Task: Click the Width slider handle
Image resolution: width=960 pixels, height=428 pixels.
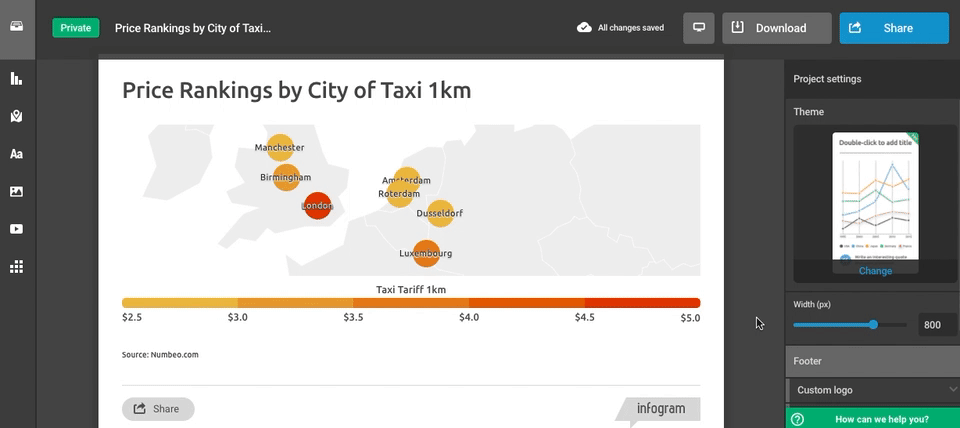Action: point(874,324)
